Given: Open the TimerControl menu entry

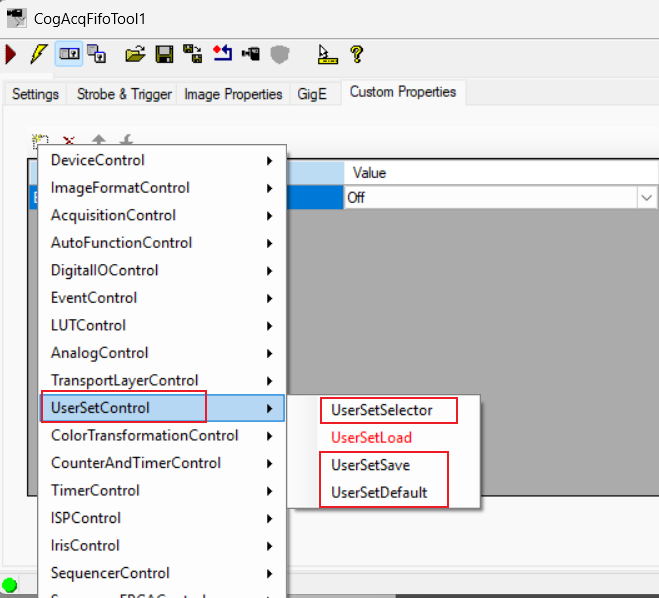Looking at the screenshot, I should coord(162,490).
